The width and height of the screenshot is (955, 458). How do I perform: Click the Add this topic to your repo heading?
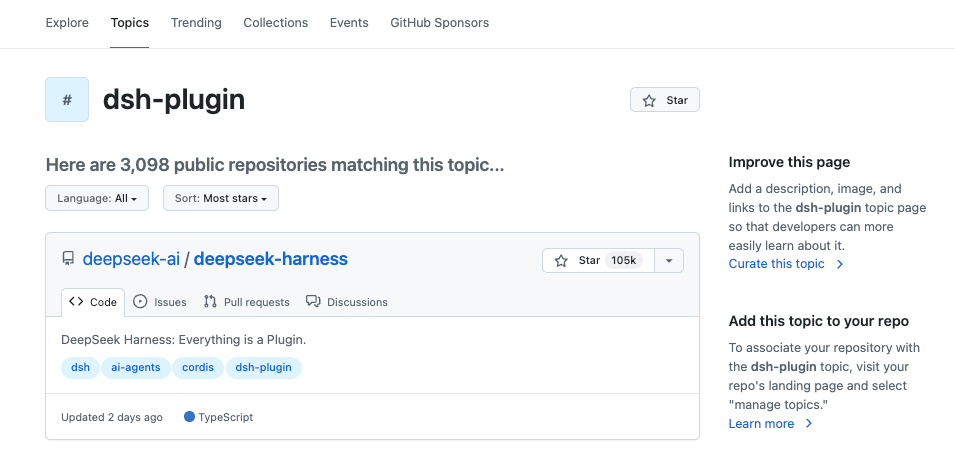(x=819, y=321)
